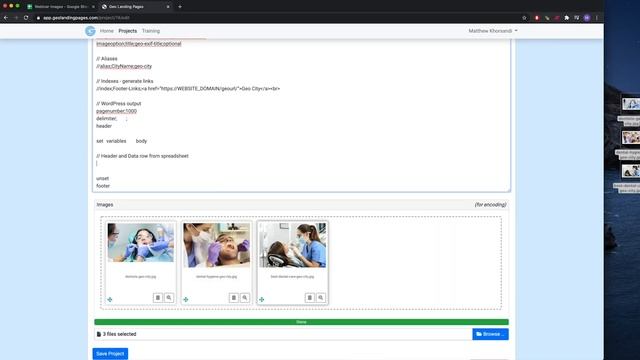Click the '// Aliases' comment line
Image resolution: width=640 pixels, height=360 pixels.
click(x=107, y=59)
